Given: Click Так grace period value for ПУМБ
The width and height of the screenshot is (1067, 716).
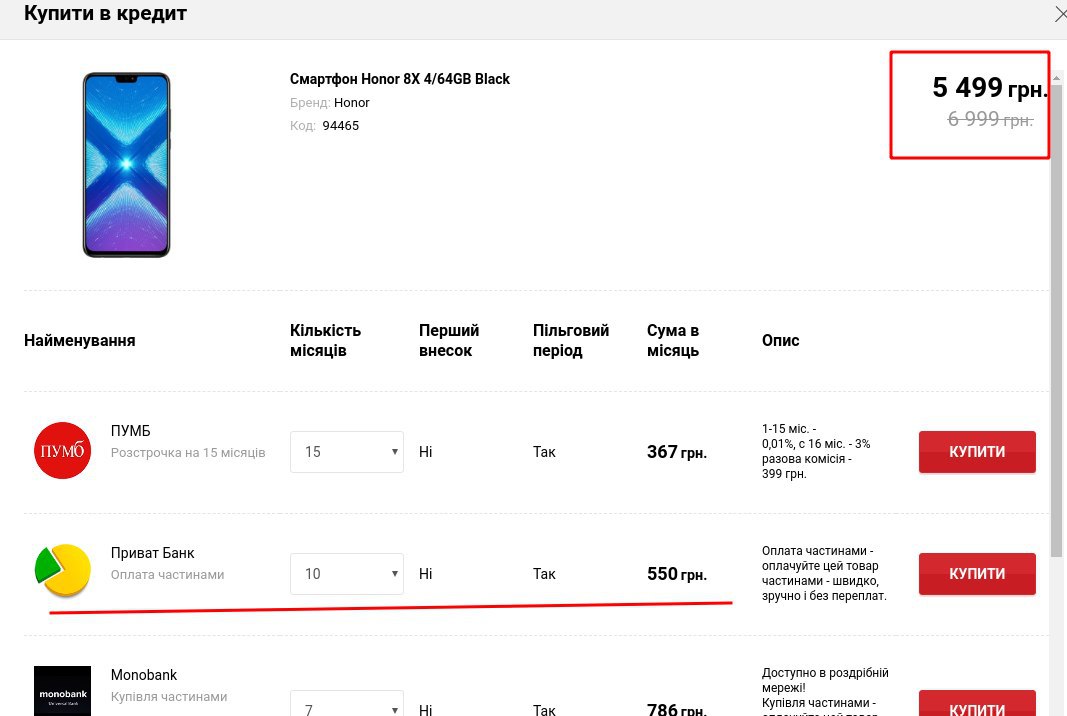Looking at the screenshot, I should pyautogui.click(x=544, y=452).
